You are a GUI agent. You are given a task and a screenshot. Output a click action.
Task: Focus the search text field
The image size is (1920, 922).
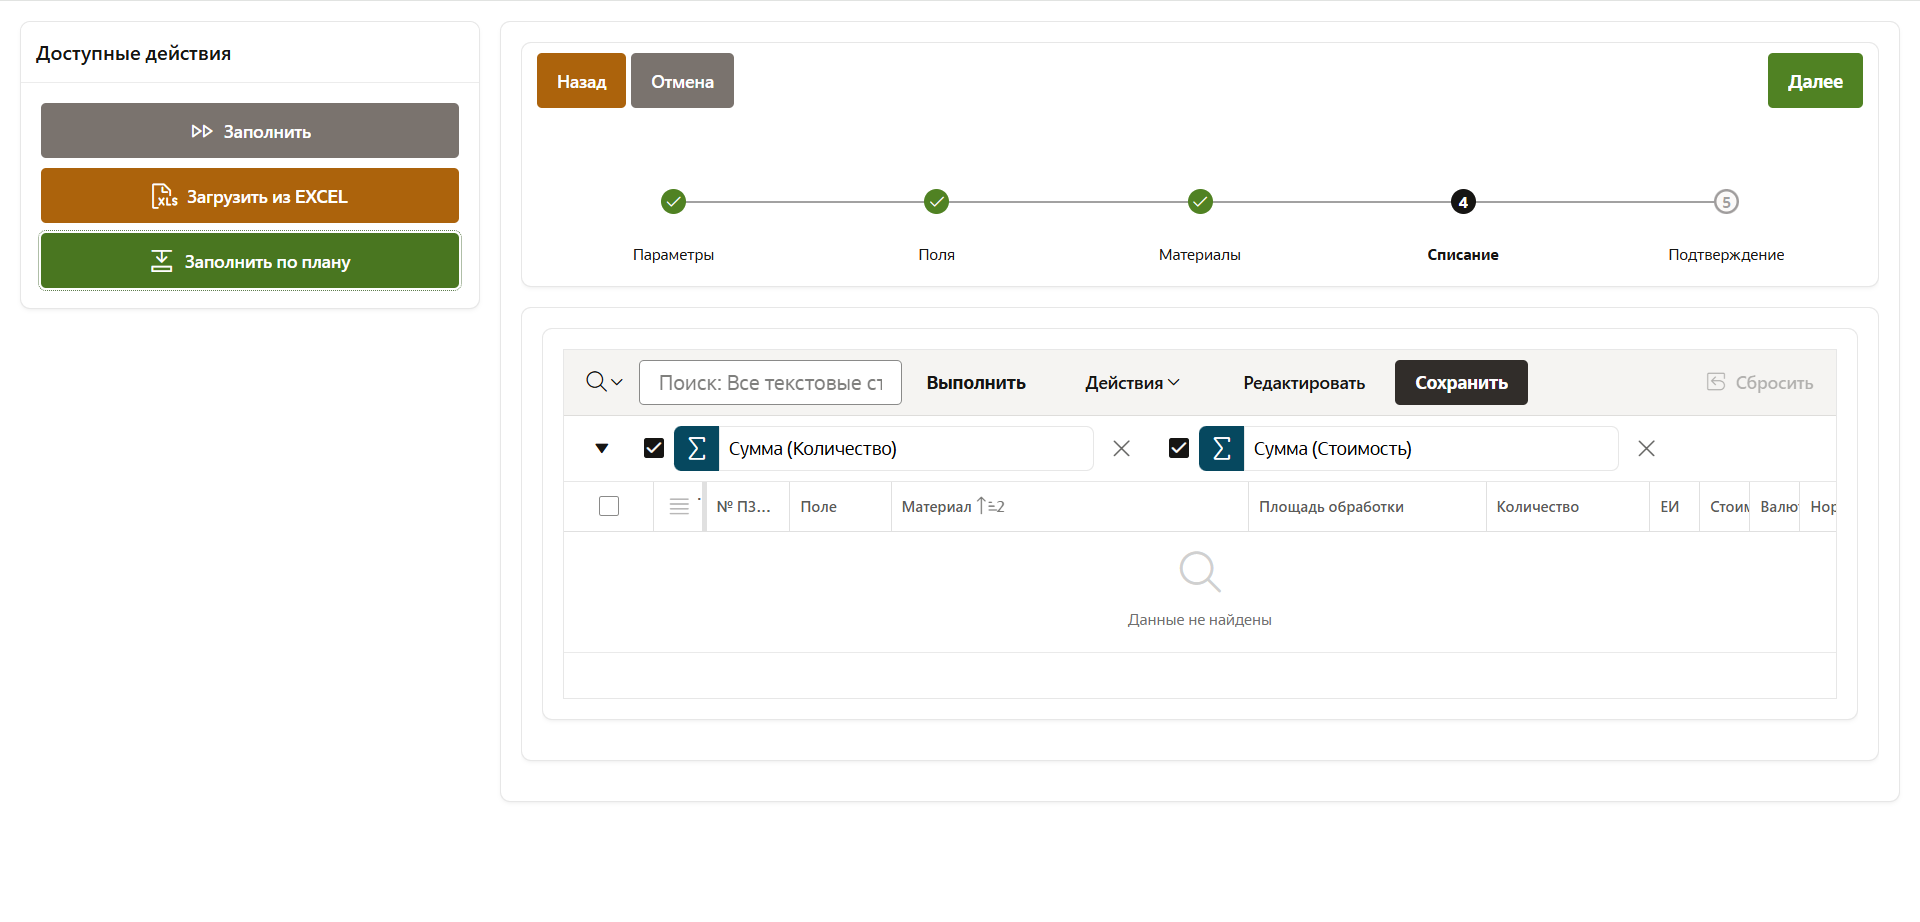point(770,383)
